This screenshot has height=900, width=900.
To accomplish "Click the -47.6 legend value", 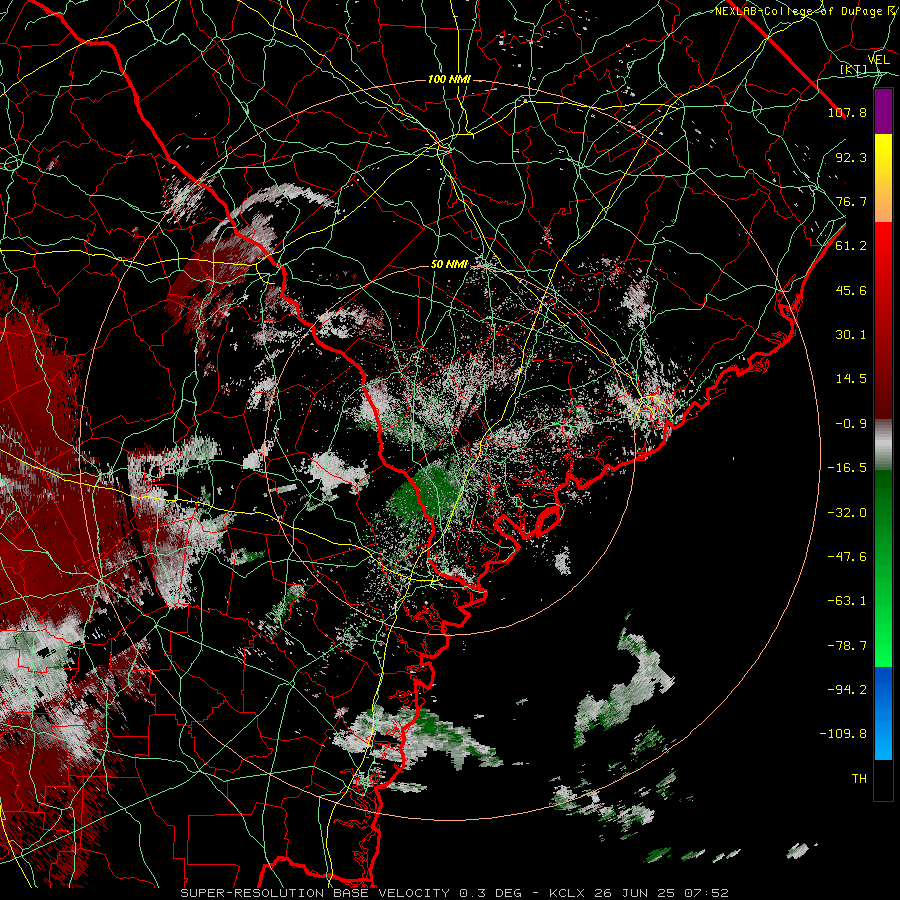I will pyautogui.click(x=847, y=557).
